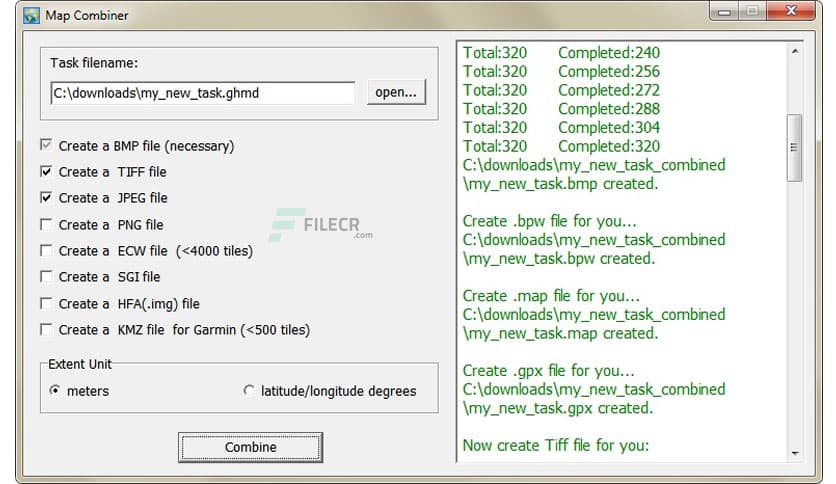
Task: Click log line 'Completed:256'
Action: click(609, 71)
